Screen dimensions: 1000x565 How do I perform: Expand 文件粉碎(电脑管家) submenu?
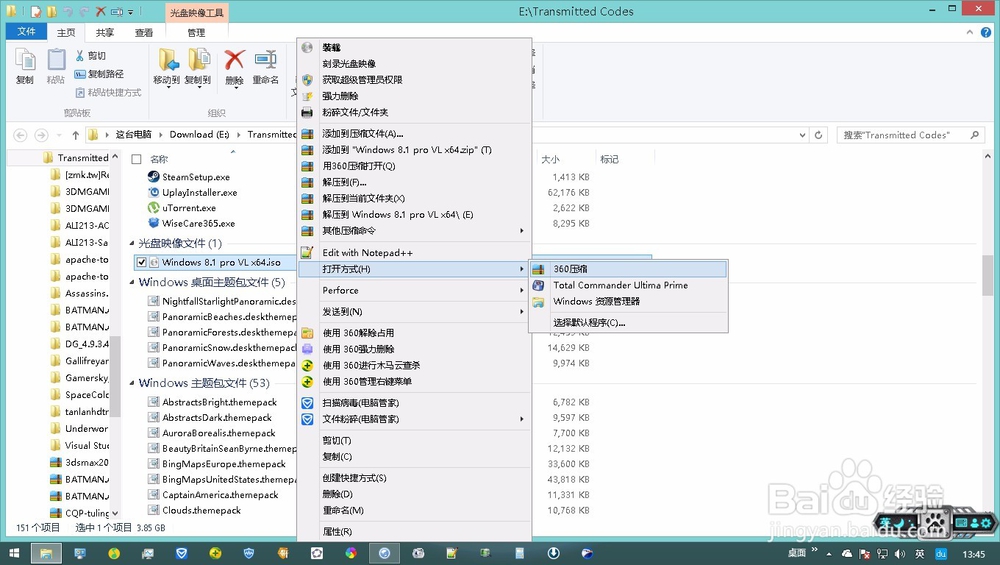tap(415, 419)
